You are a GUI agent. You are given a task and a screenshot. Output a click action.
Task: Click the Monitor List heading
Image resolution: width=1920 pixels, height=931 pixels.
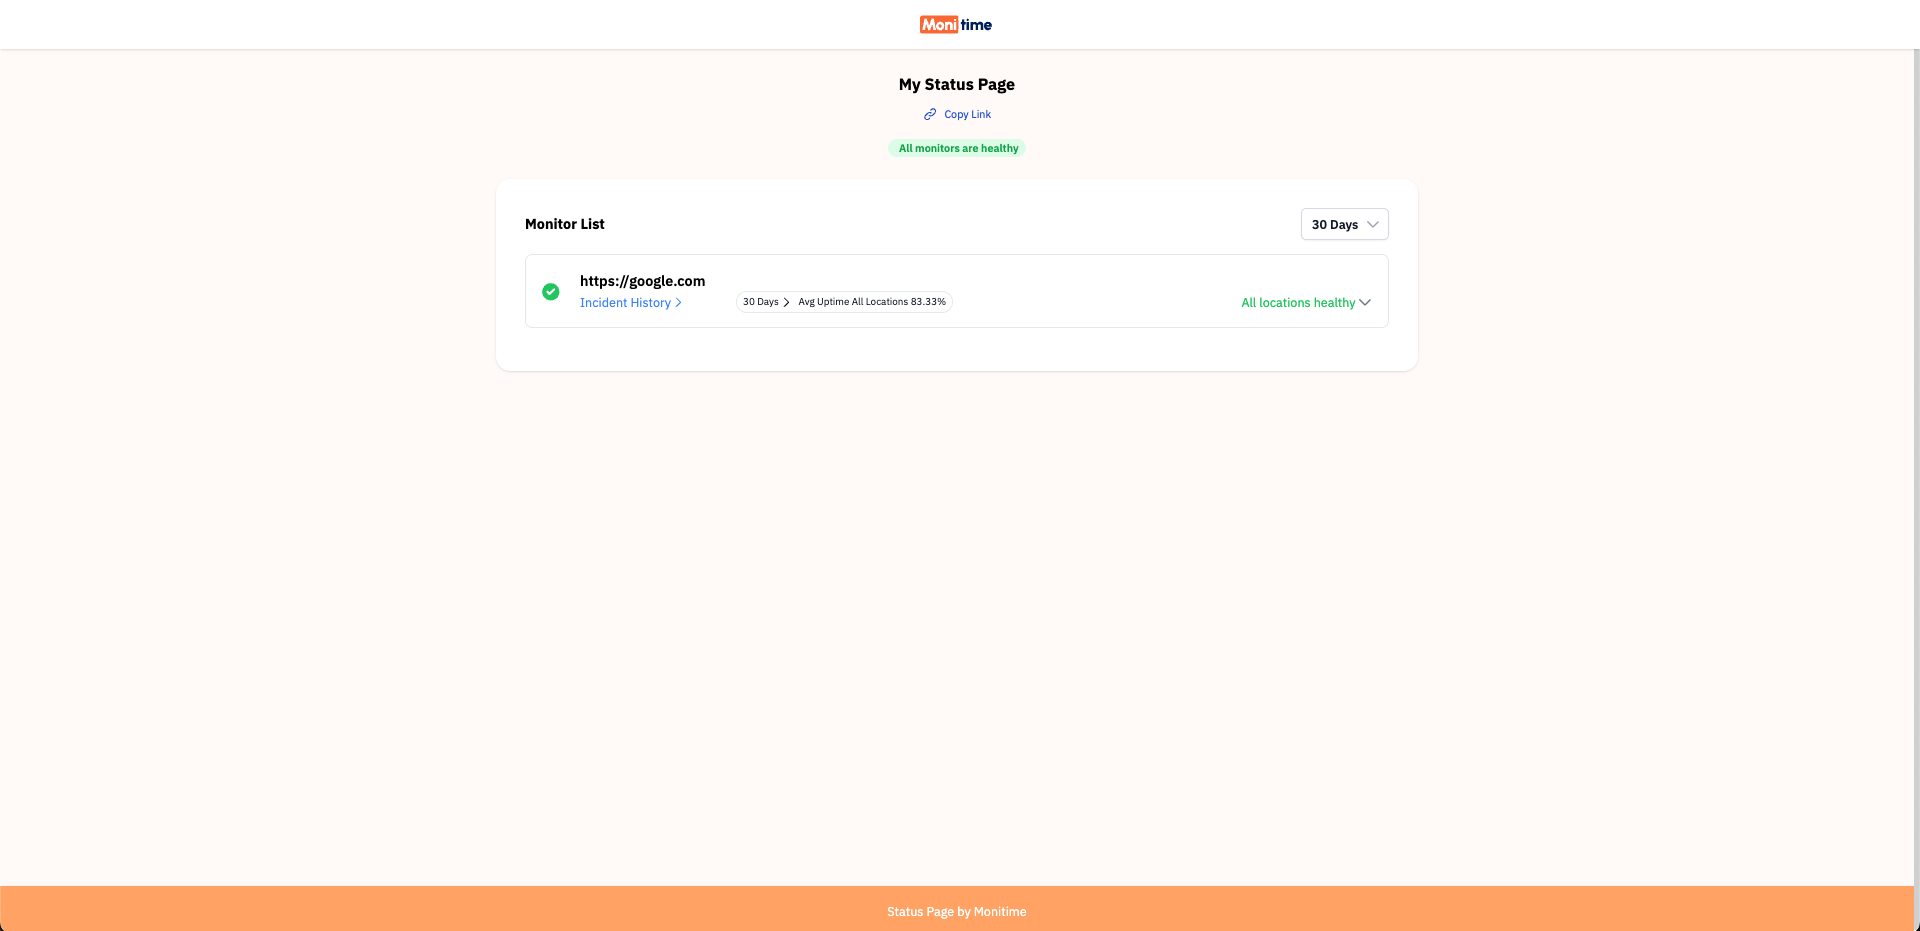(565, 224)
